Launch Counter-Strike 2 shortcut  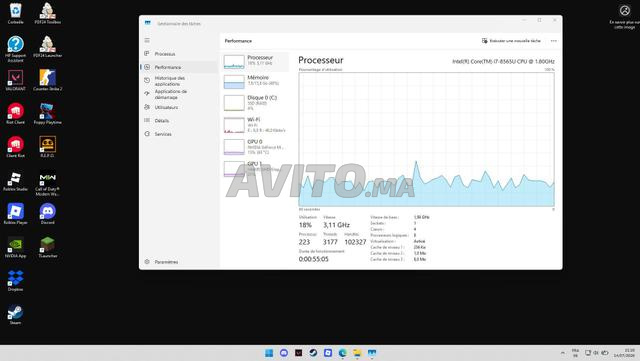click(x=48, y=80)
